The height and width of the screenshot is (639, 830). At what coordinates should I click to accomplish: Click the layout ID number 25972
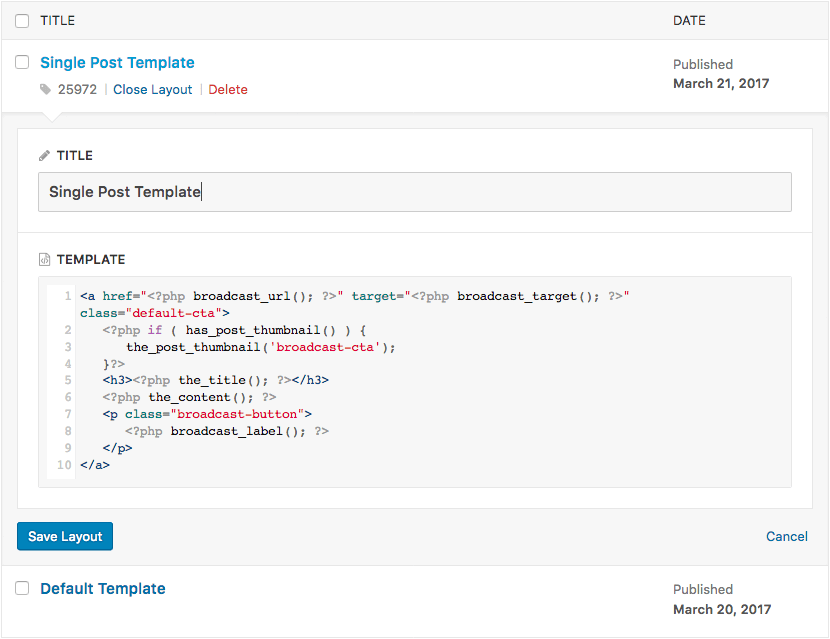pos(77,89)
